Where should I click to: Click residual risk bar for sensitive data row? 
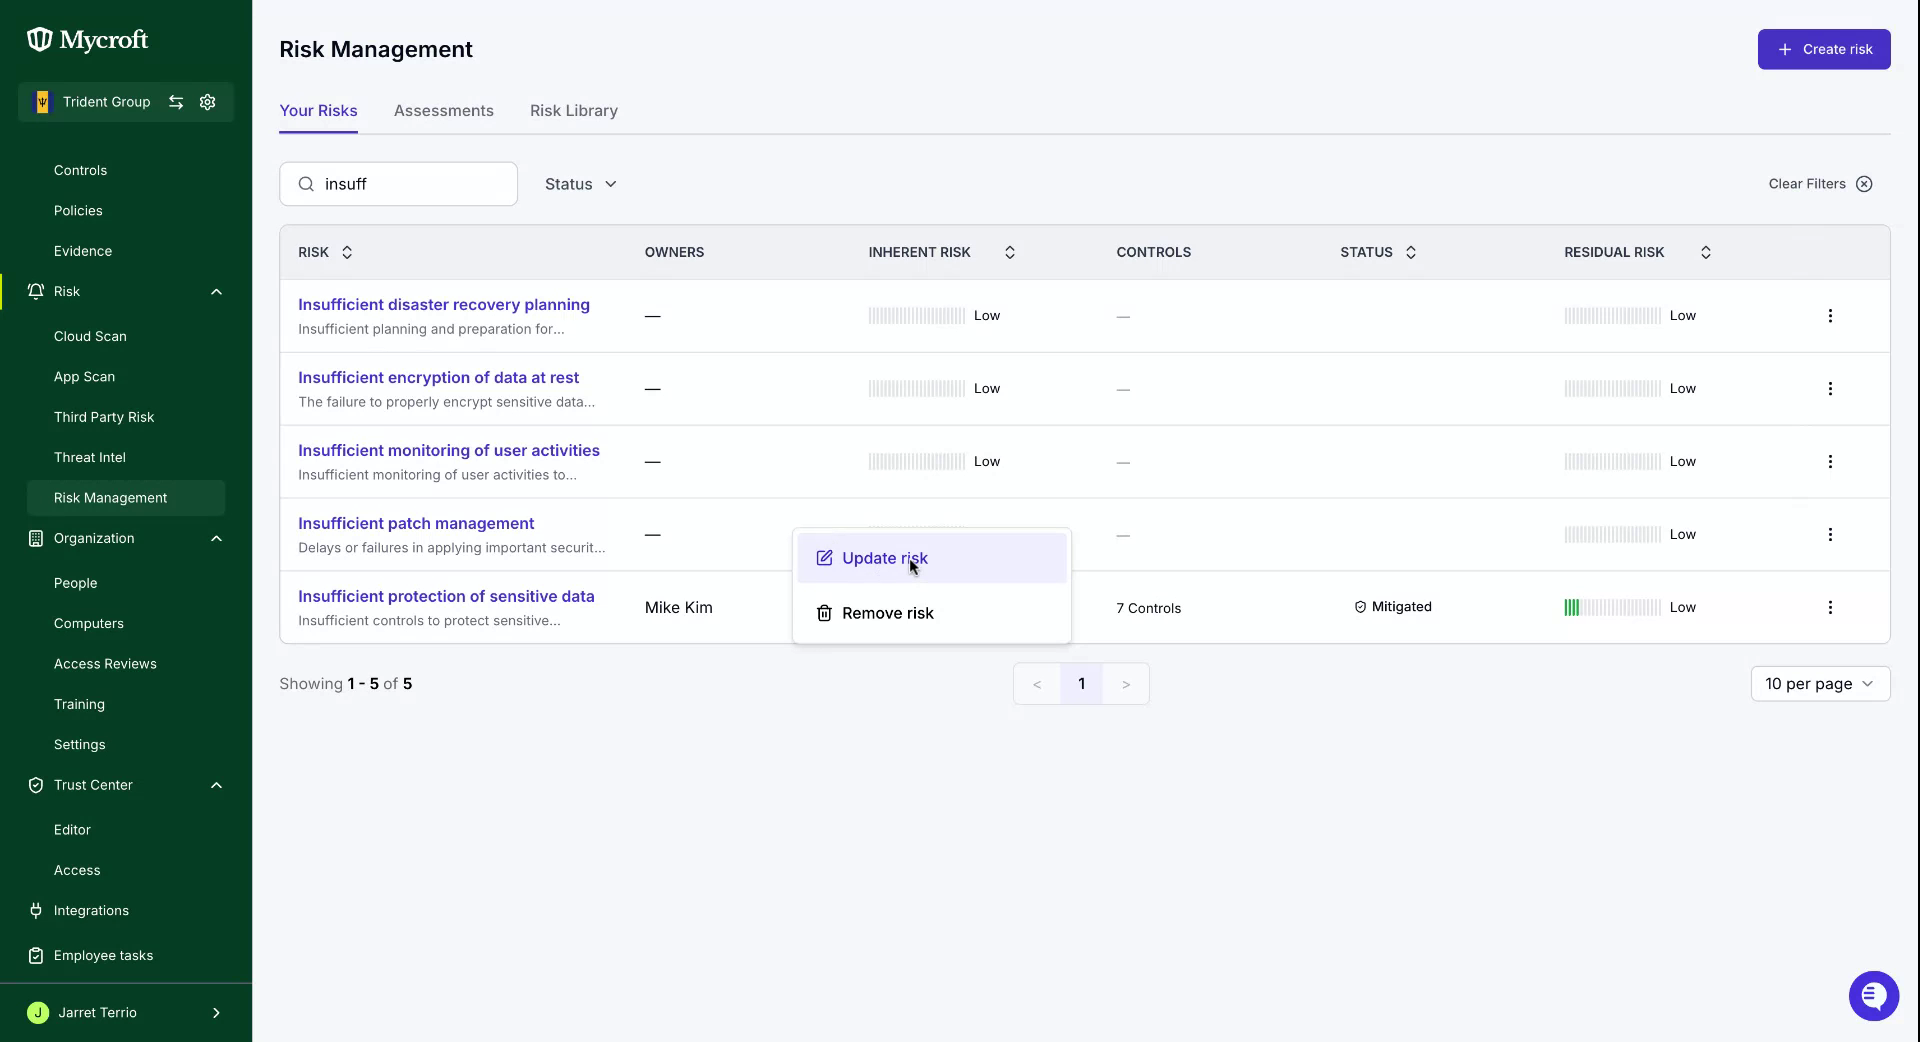(1612, 608)
